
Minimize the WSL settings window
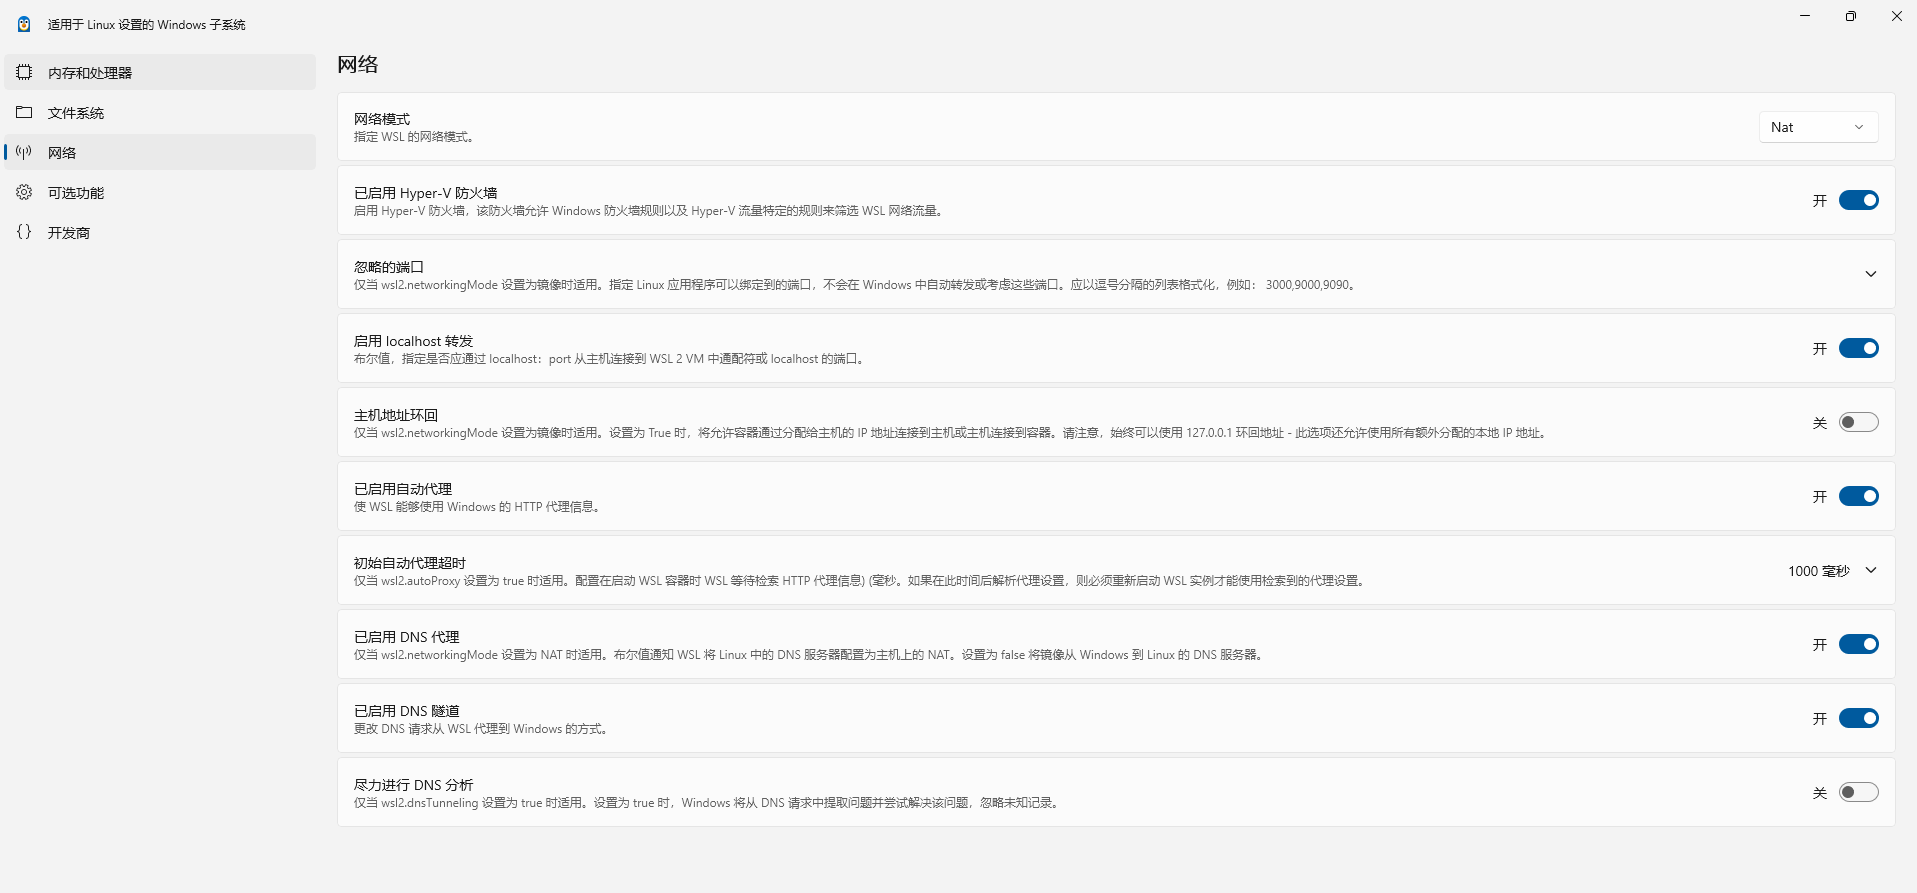coord(1805,16)
